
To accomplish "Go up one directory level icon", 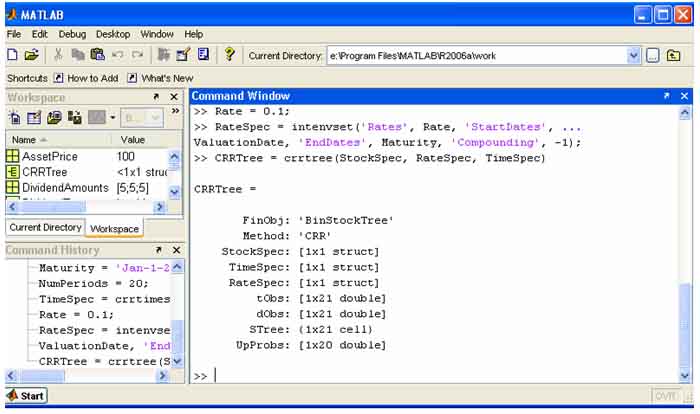I will (673, 56).
